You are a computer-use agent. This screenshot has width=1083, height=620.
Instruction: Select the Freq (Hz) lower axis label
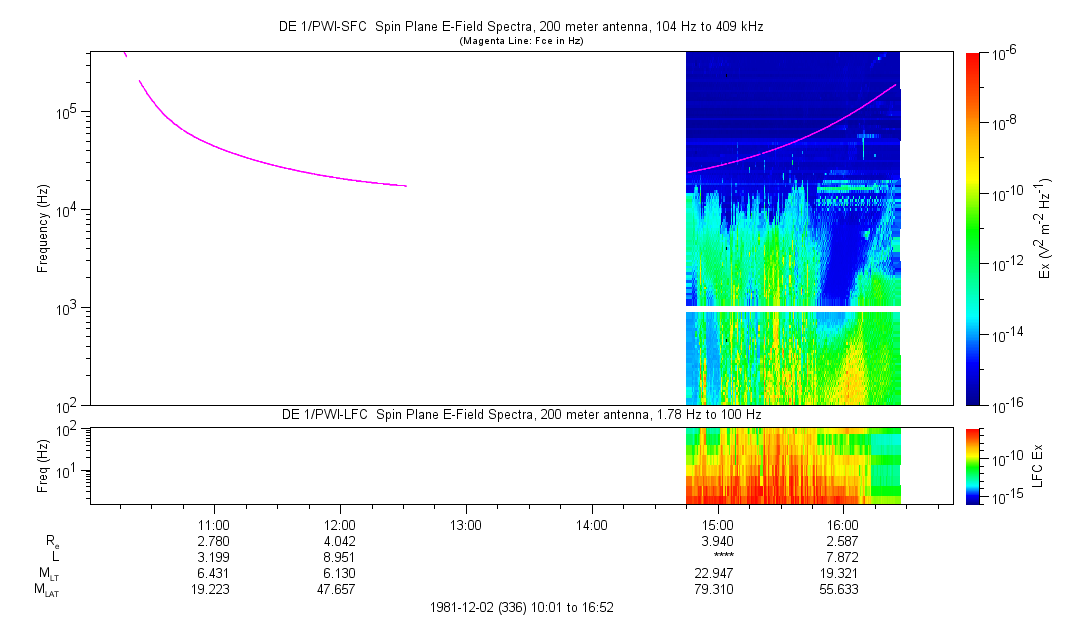(43, 465)
